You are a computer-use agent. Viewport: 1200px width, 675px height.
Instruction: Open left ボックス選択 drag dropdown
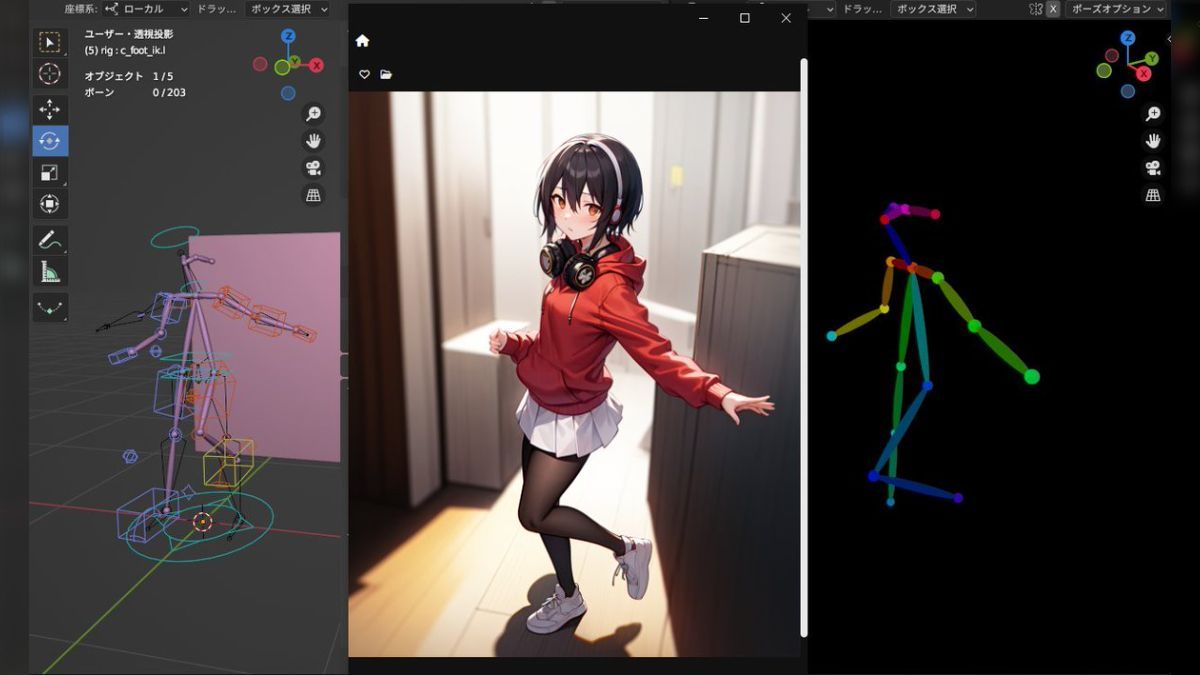pyautogui.click(x=287, y=9)
